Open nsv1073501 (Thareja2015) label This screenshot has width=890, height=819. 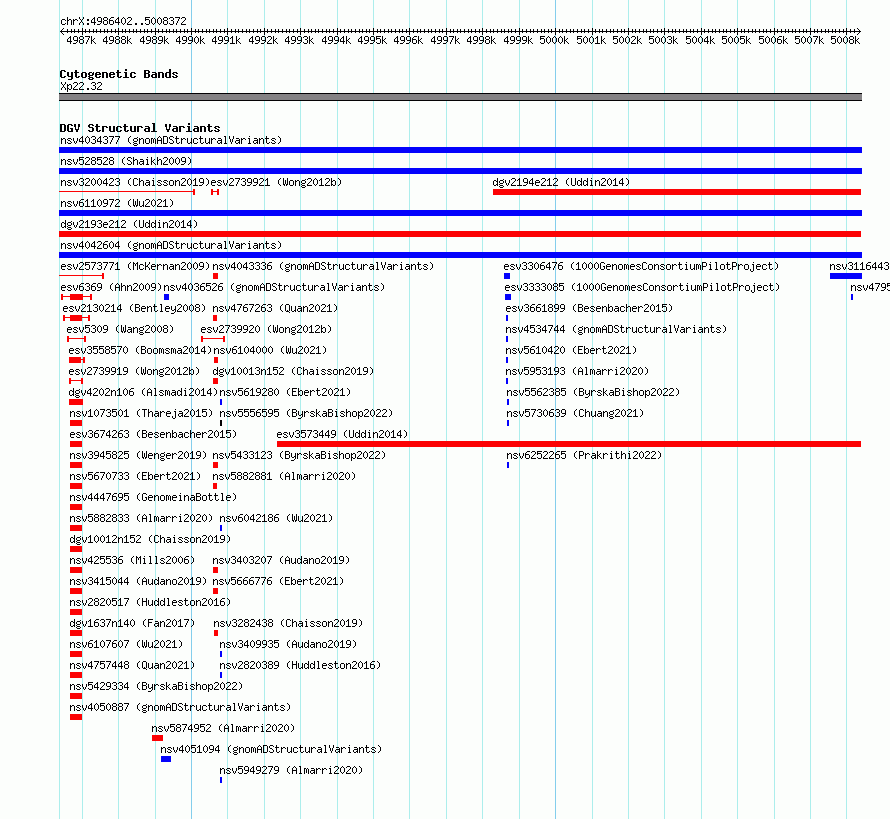[x=141, y=413]
